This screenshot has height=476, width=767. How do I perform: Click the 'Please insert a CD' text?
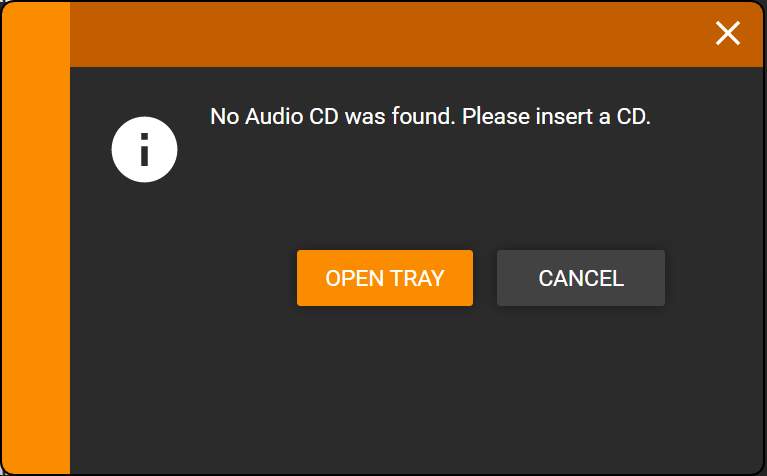click(x=556, y=116)
